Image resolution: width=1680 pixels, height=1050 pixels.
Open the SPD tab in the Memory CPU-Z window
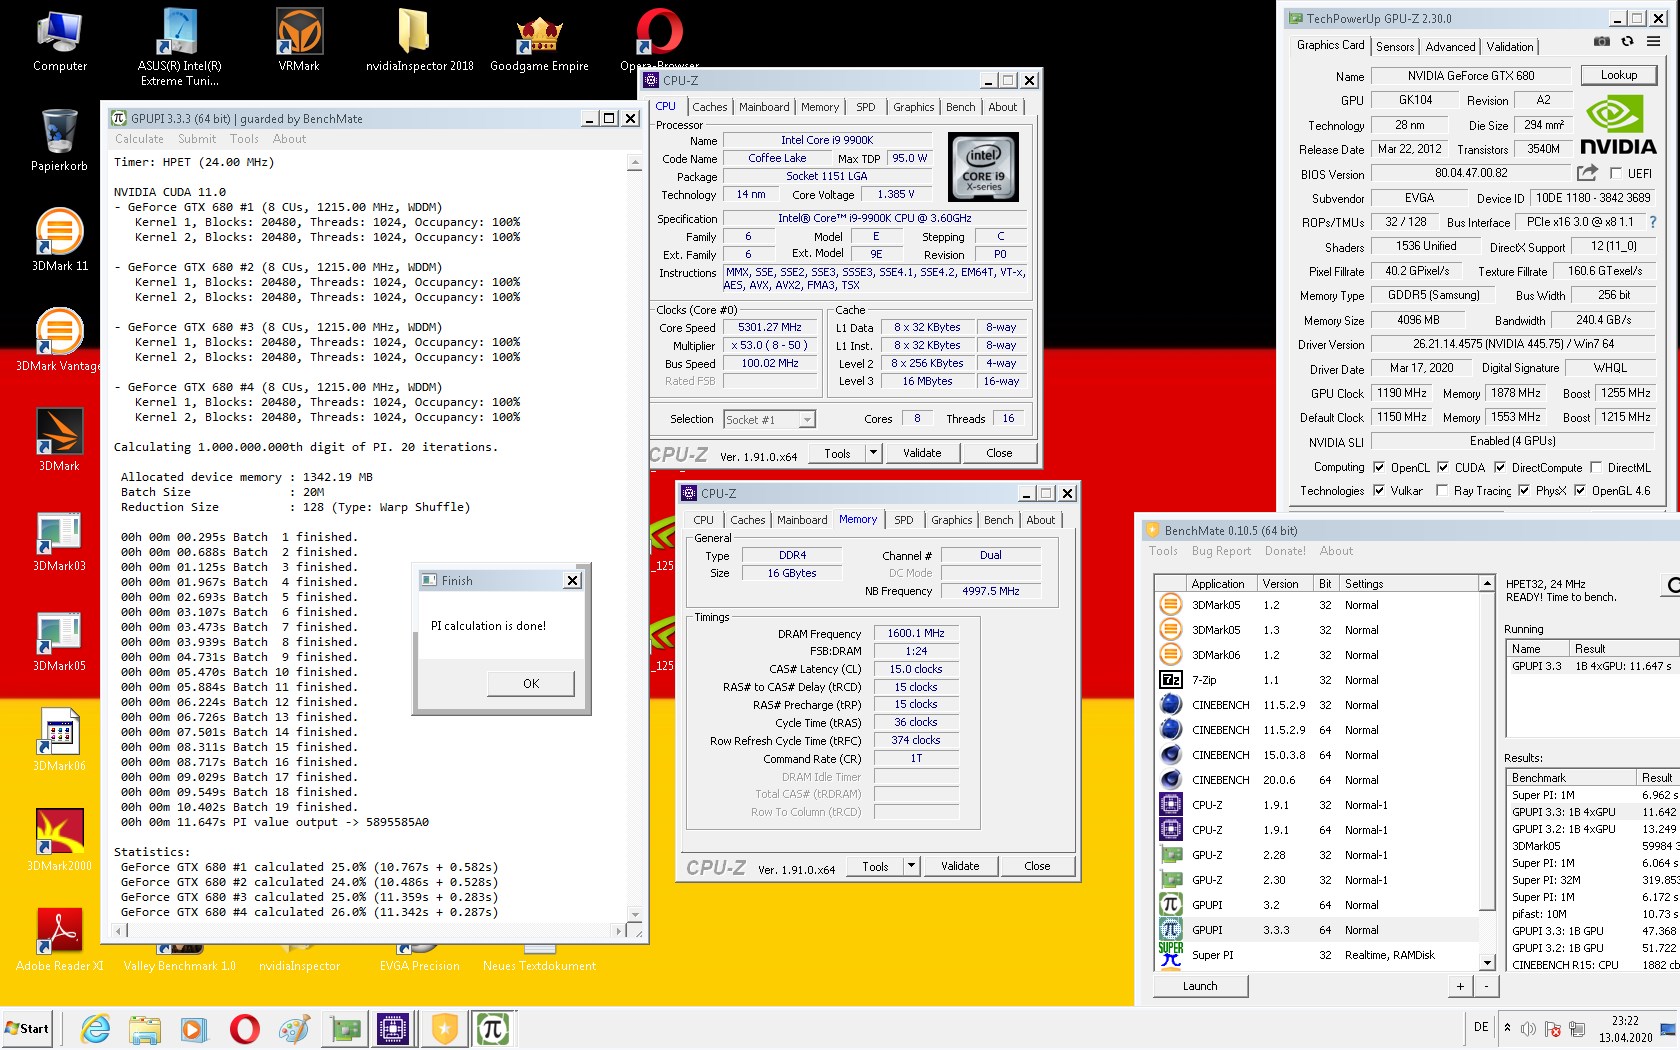(903, 520)
